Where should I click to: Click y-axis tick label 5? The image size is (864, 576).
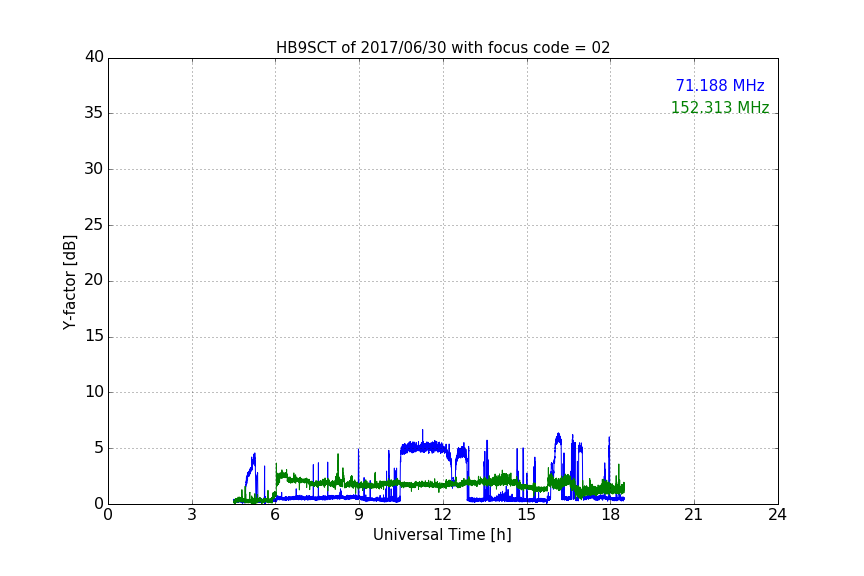tap(99, 448)
